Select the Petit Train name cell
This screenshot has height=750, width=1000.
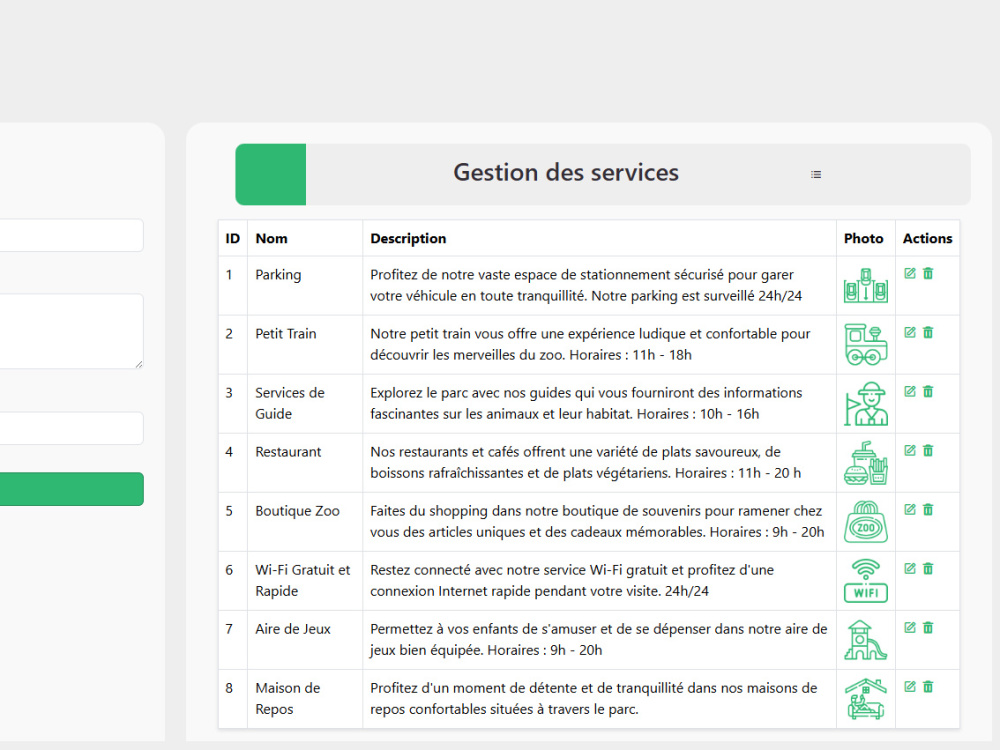point(305,344)
